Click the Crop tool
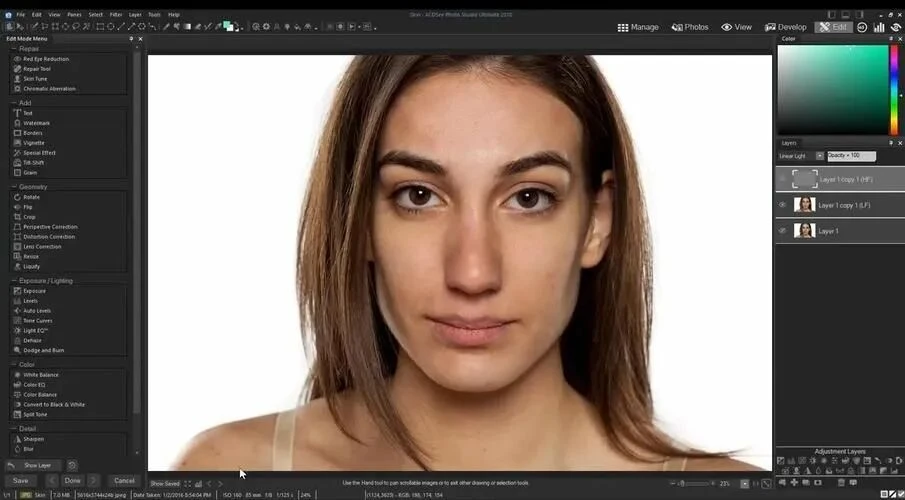Screen dimensions: 905x500 click(29, 217)
